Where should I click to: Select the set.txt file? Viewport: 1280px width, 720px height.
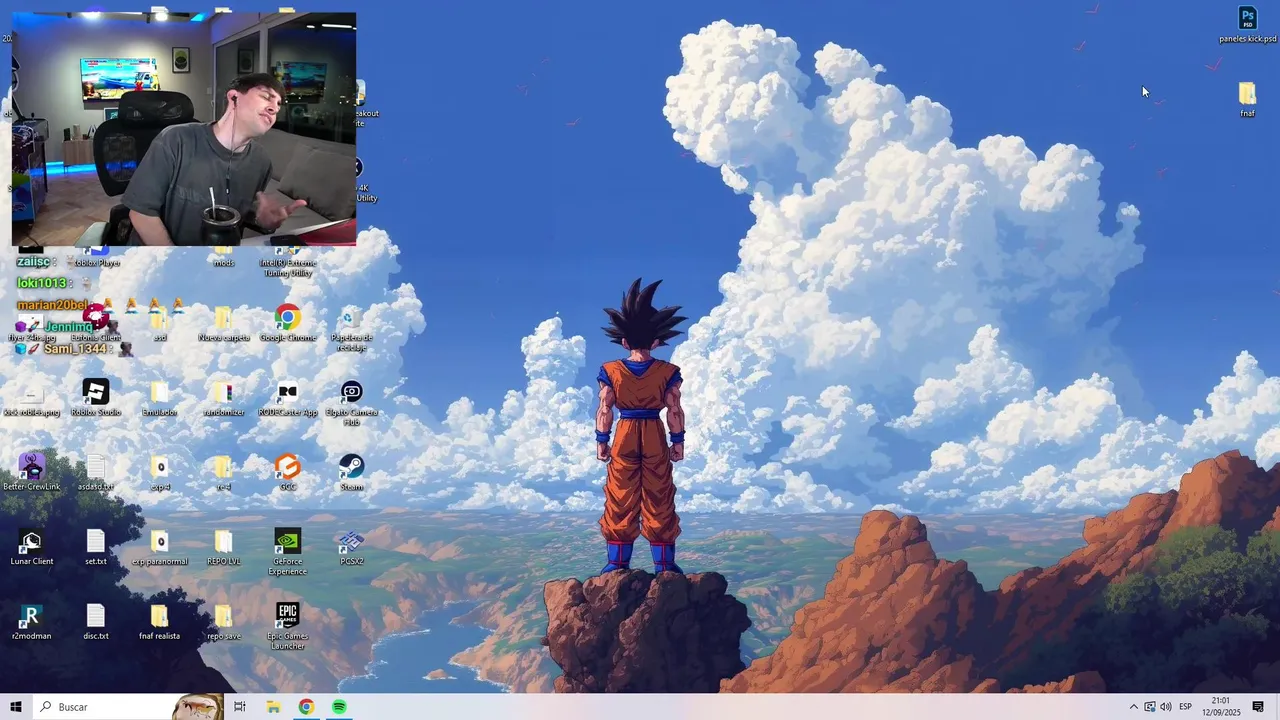coord(96,548)
